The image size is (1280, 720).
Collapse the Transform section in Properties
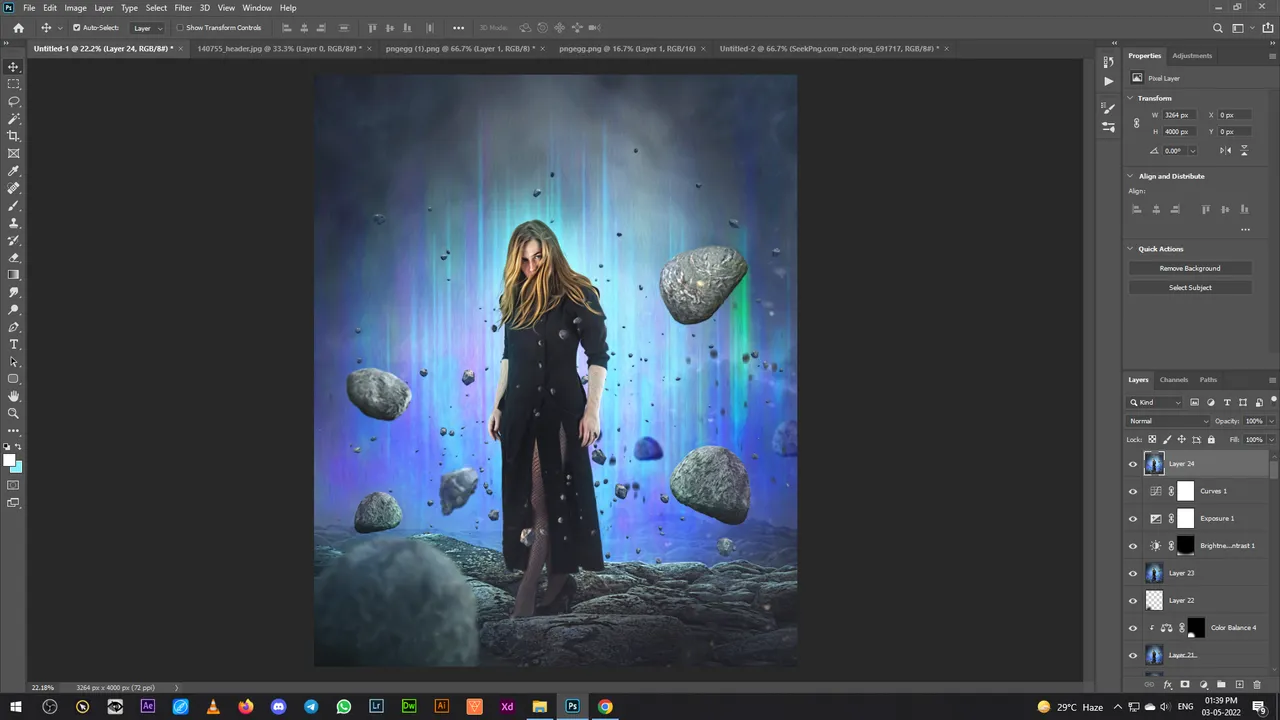(x=1130, y=98)
